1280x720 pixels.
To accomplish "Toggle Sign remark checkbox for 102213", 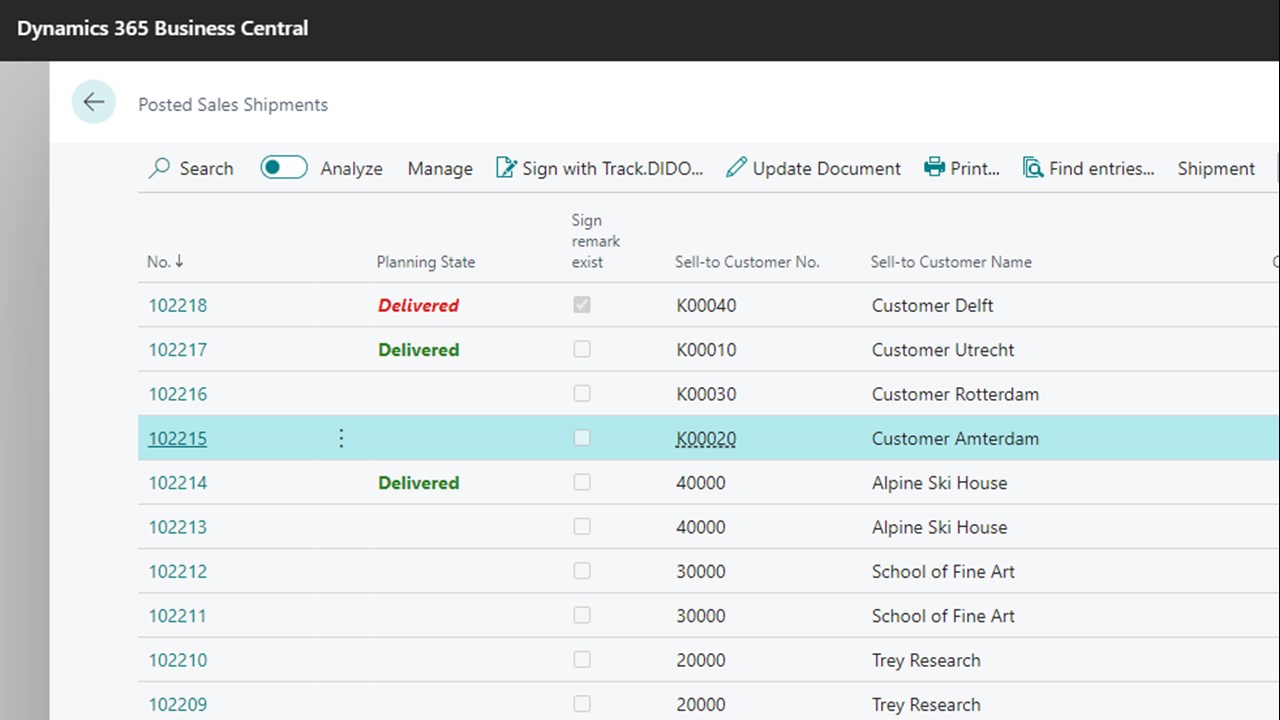I will click(582, 526).
